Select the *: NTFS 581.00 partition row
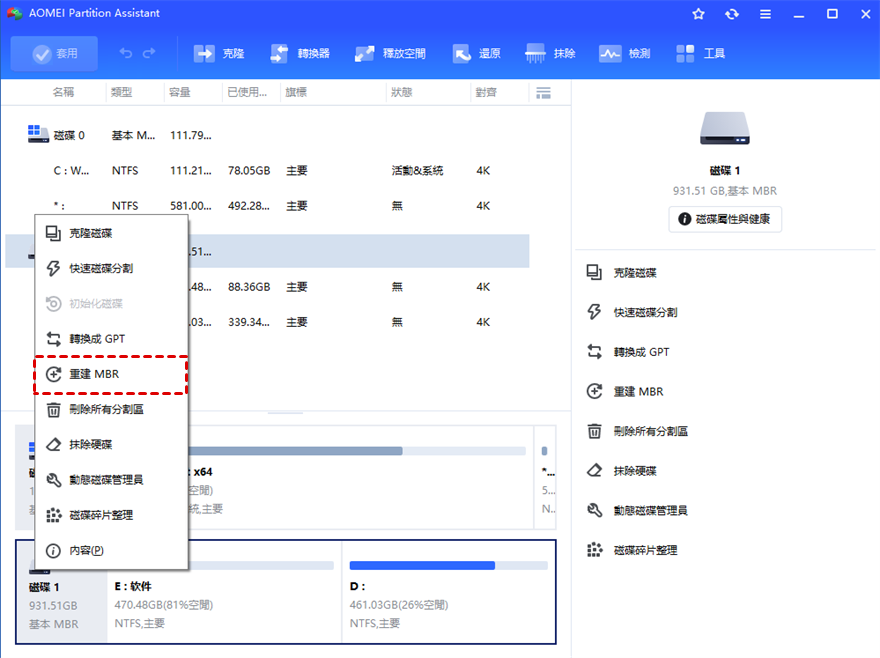 point(267,205)
